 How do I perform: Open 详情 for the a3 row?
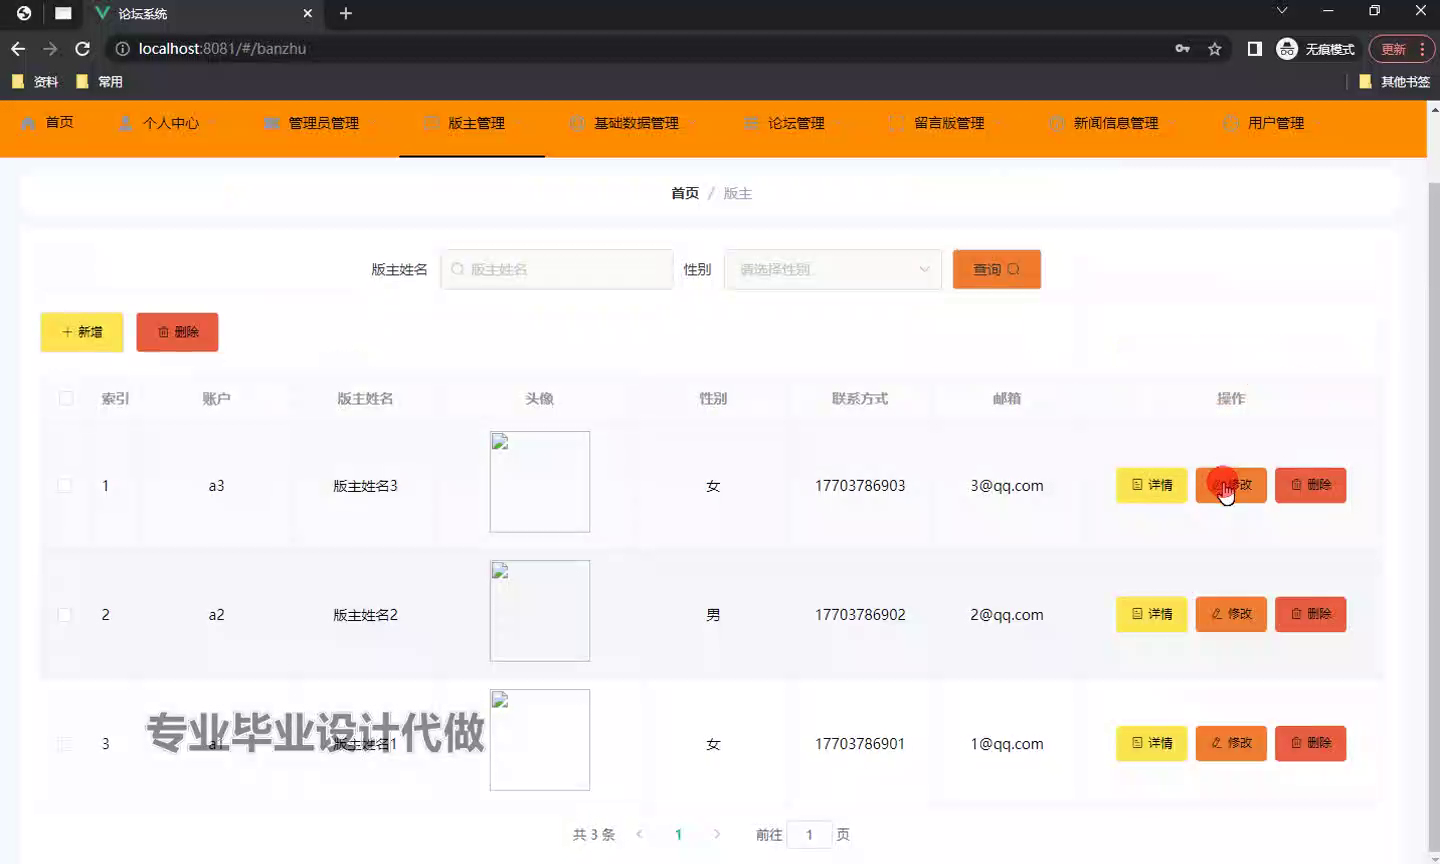[1152, 485]
